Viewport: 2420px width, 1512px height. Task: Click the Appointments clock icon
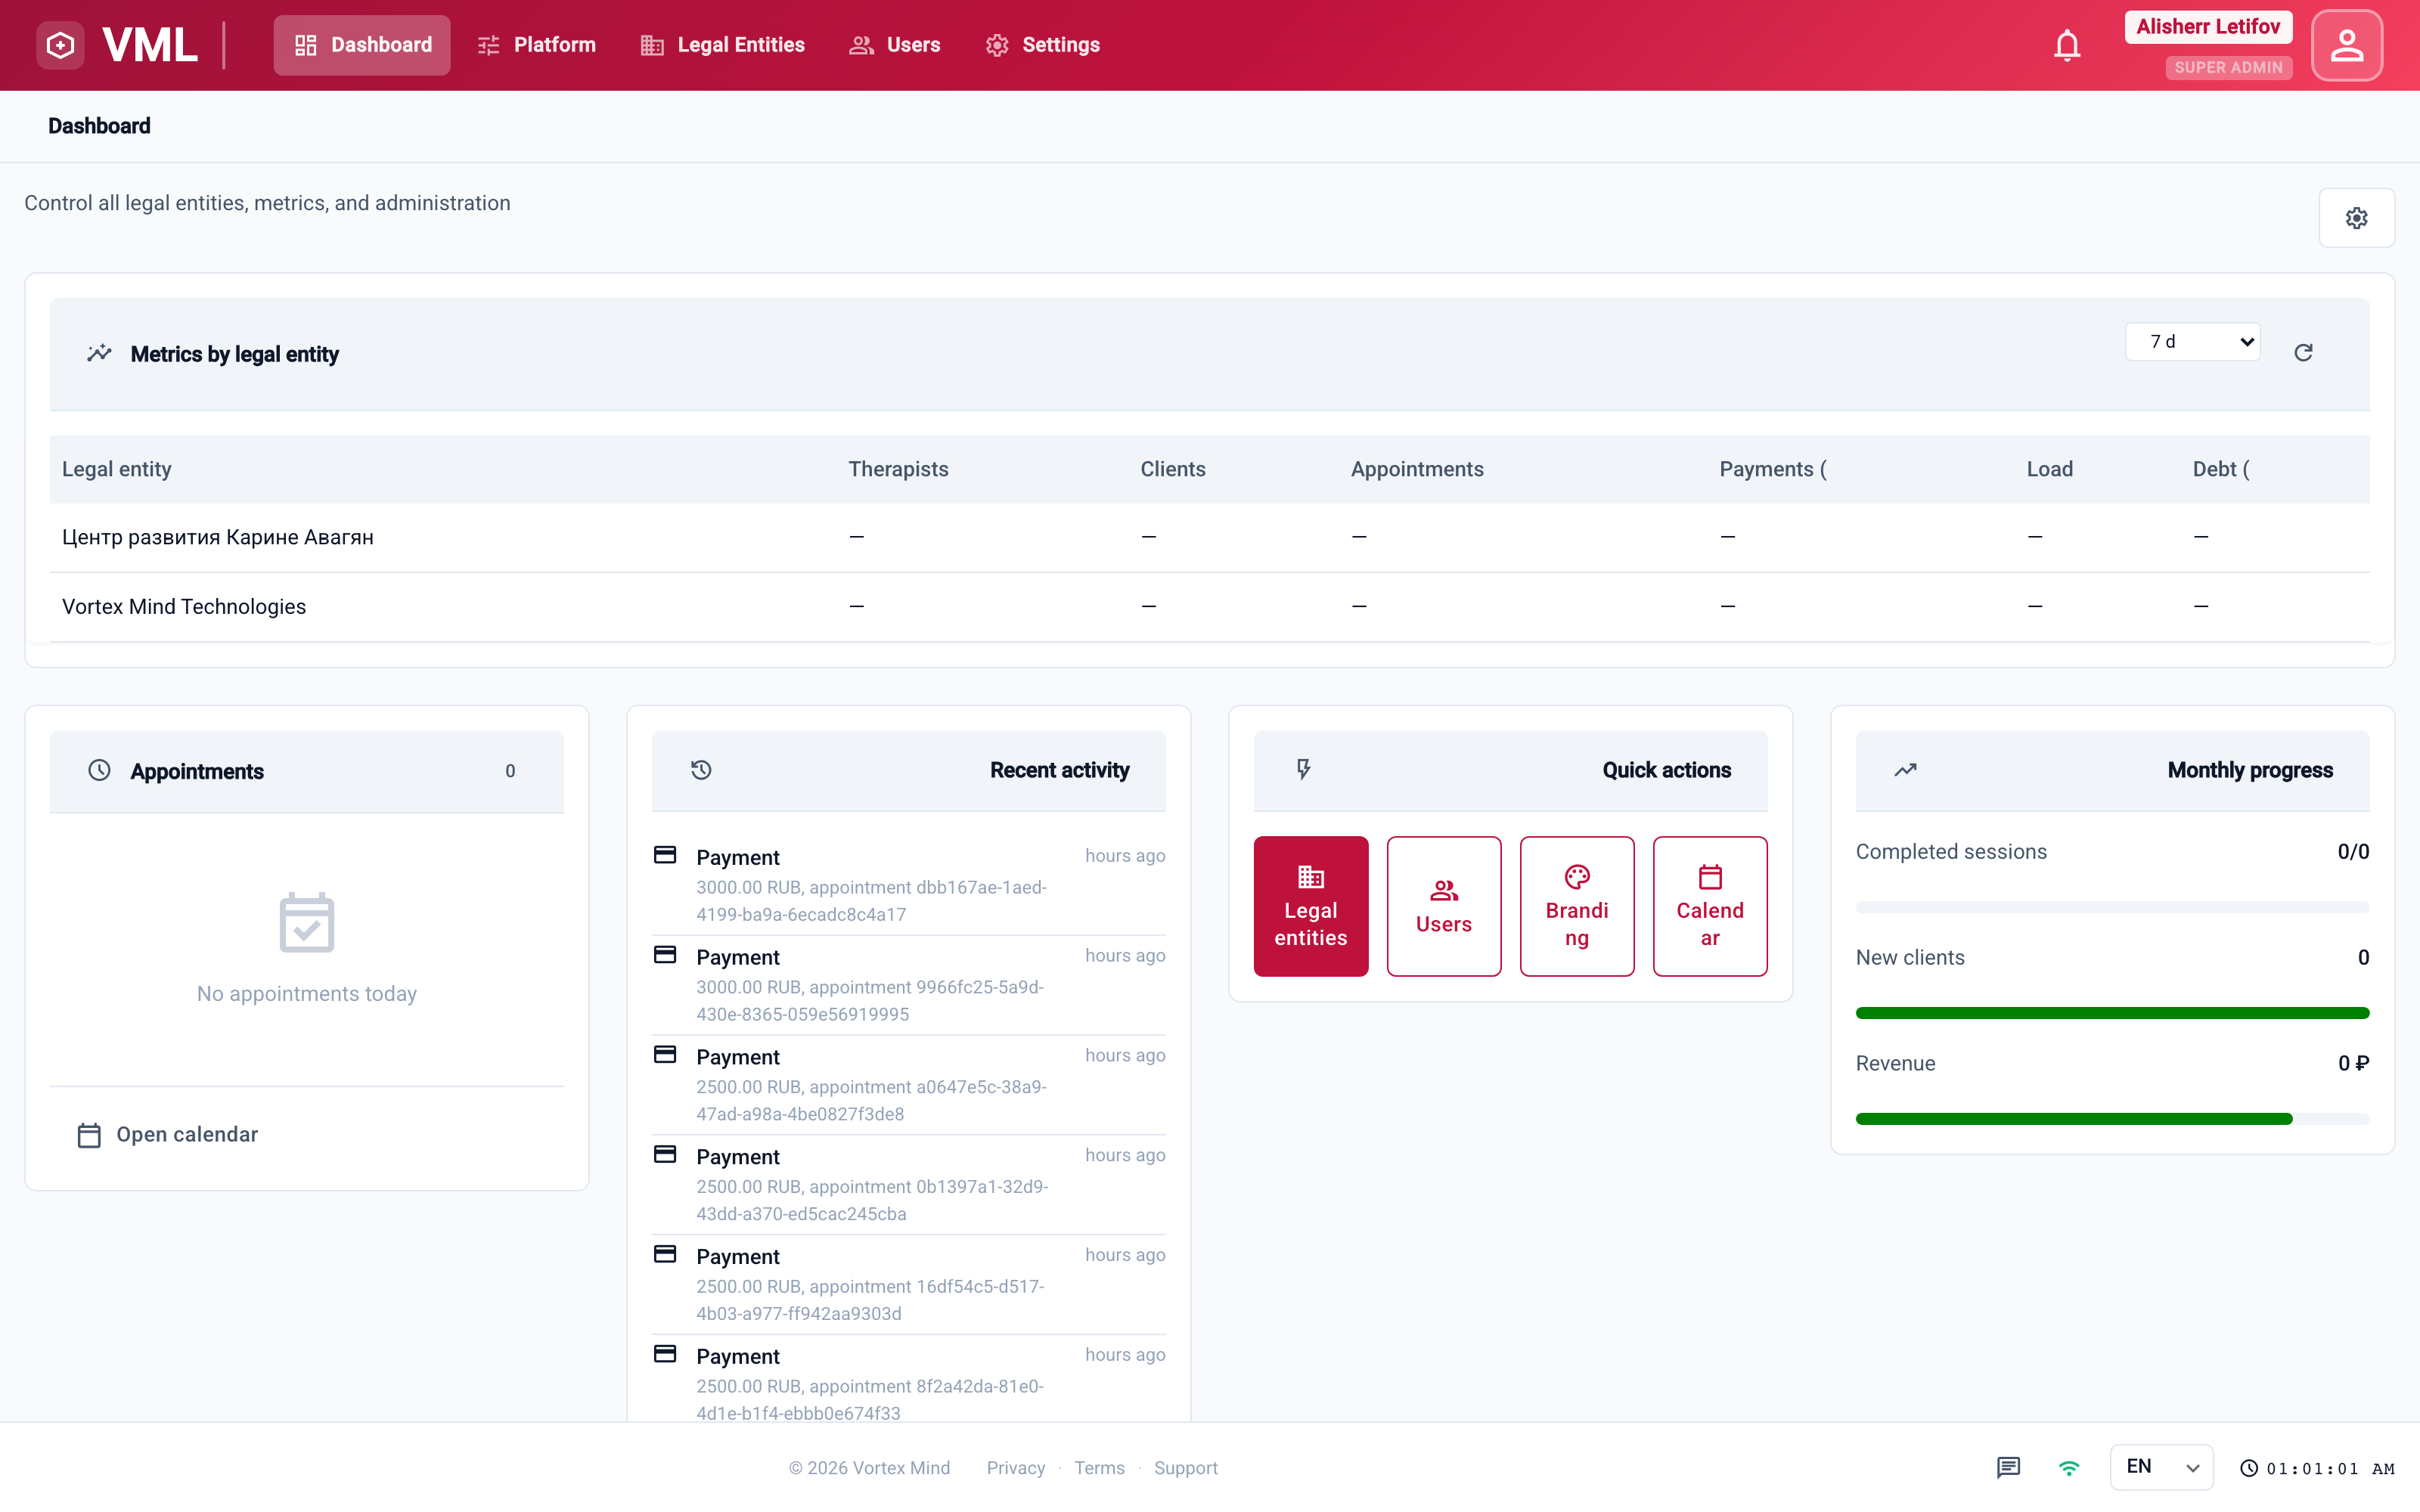pos(99,770)
